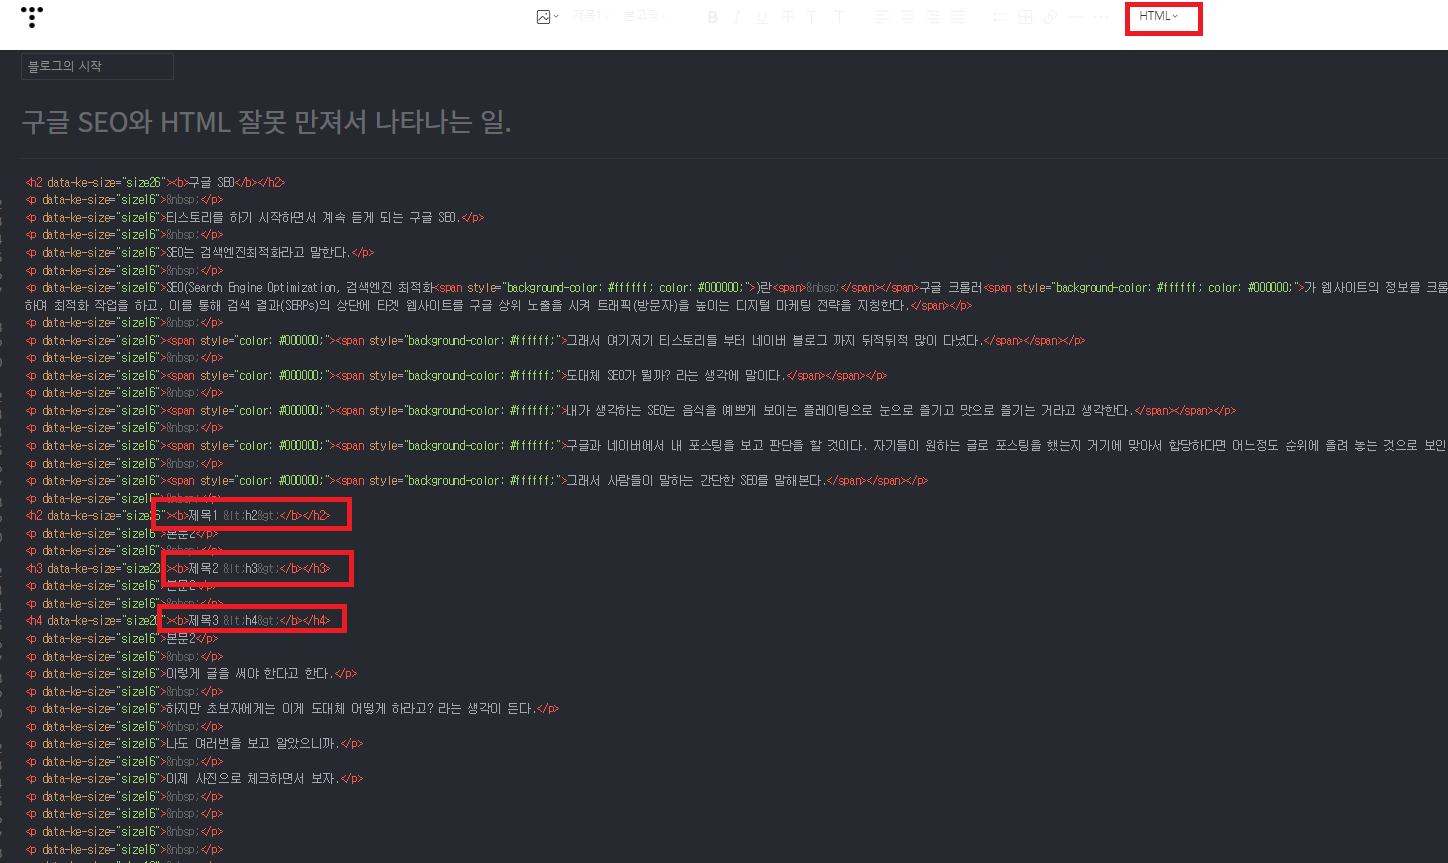Align text left
This screenshot has height=863, width=1448.
(882, 17)
